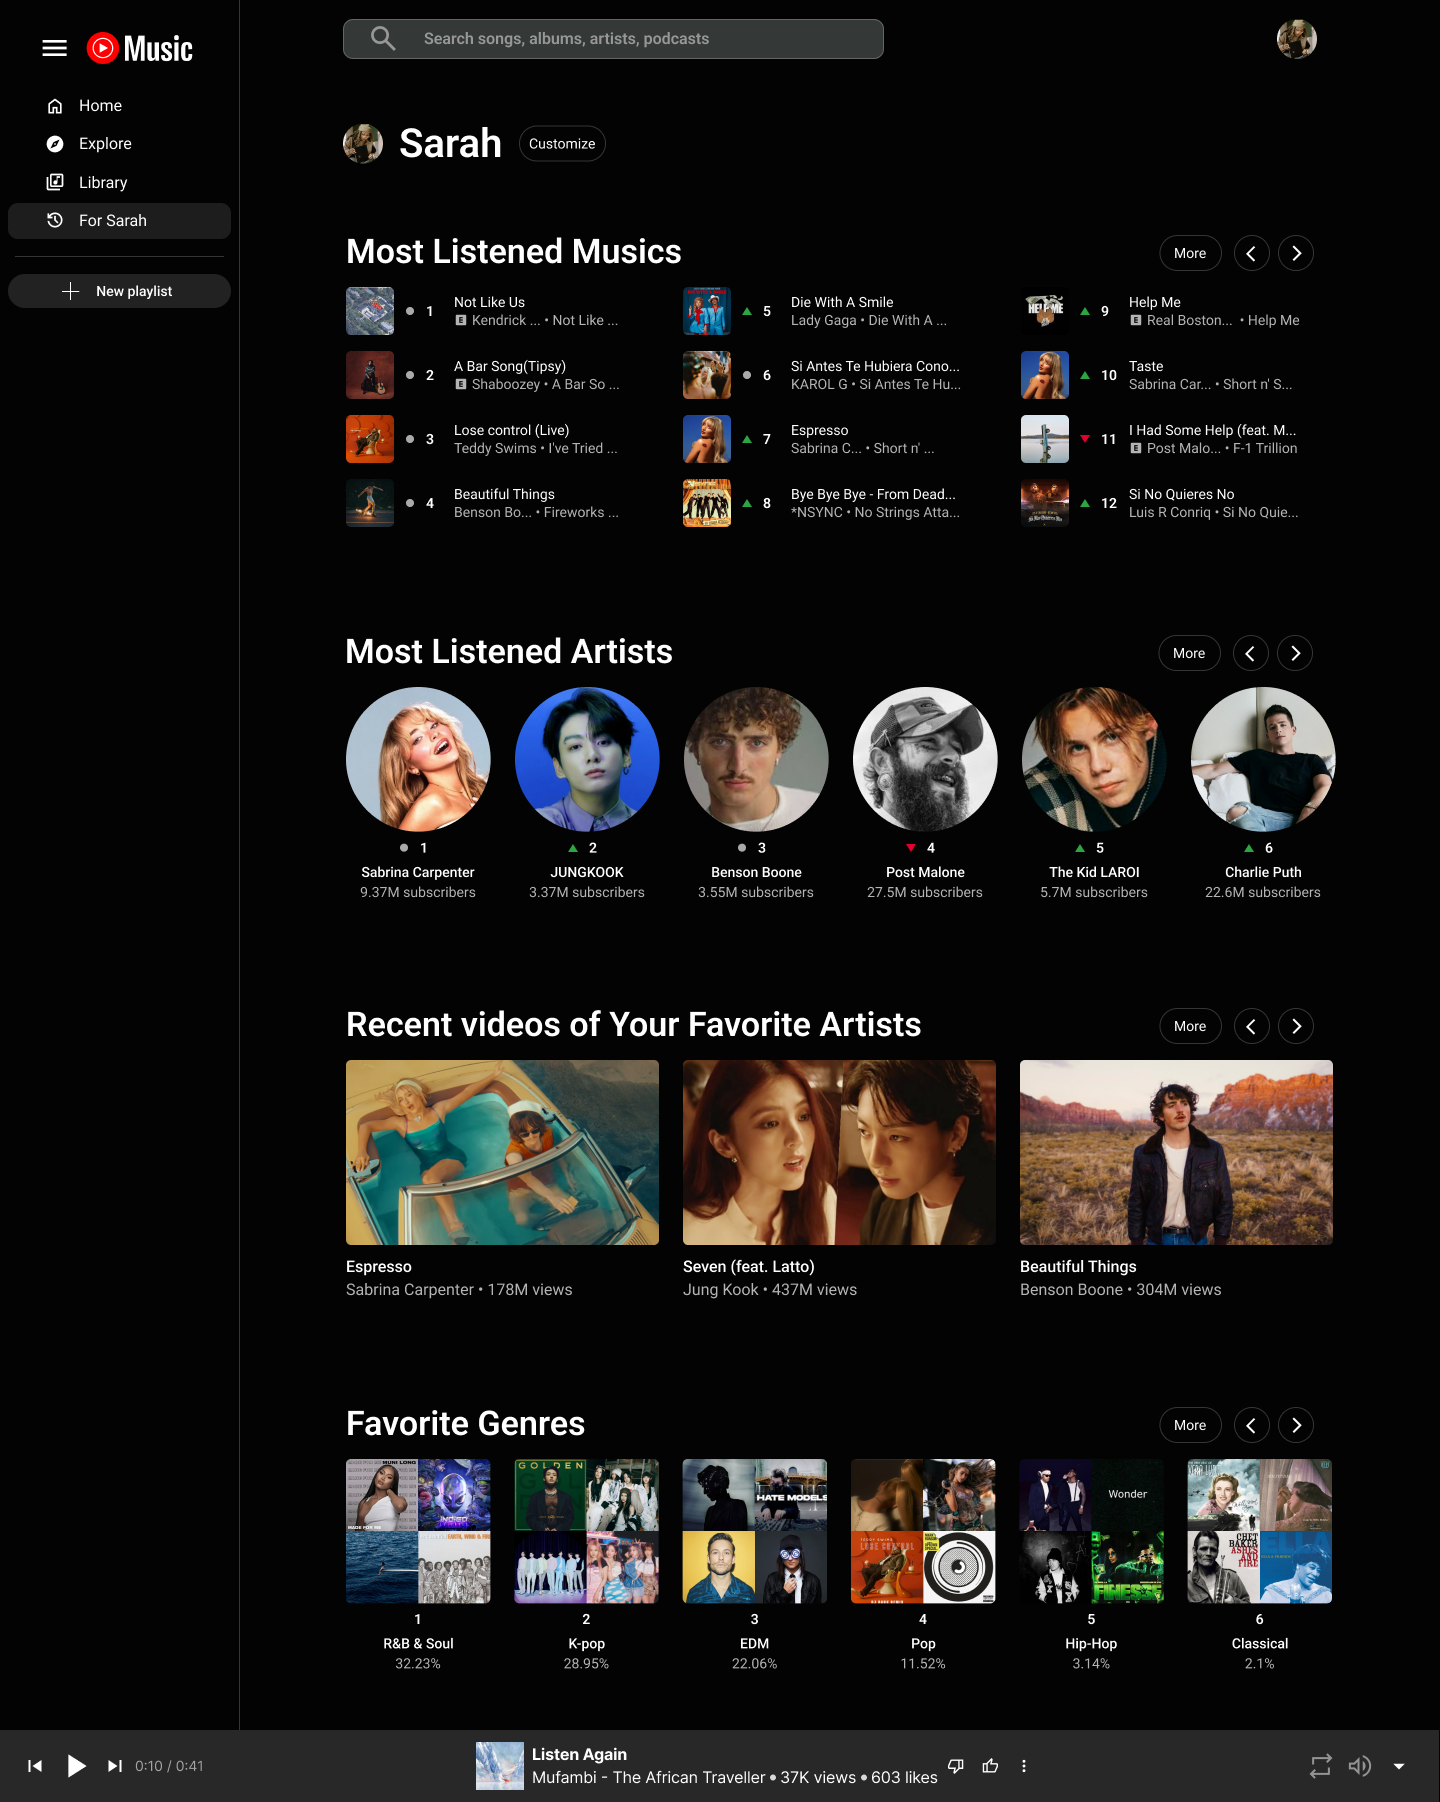1440x1802 pixels.
Task: Click More for Recent videos
Action: (x=1190, y=1026)
